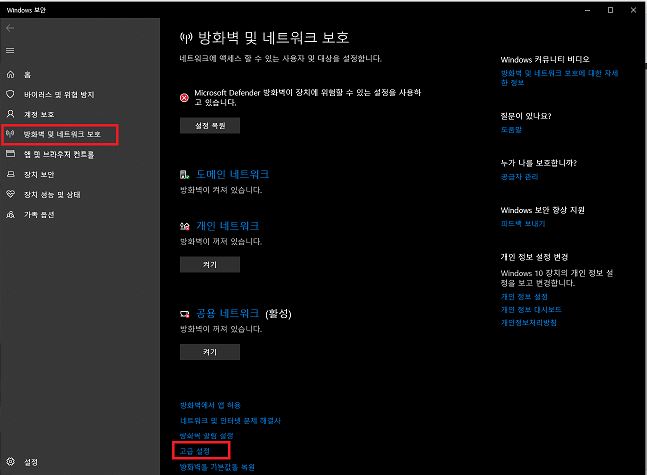
Task: Click the private network (개인 네트워크) icon
Action: [x=184, y=226]
